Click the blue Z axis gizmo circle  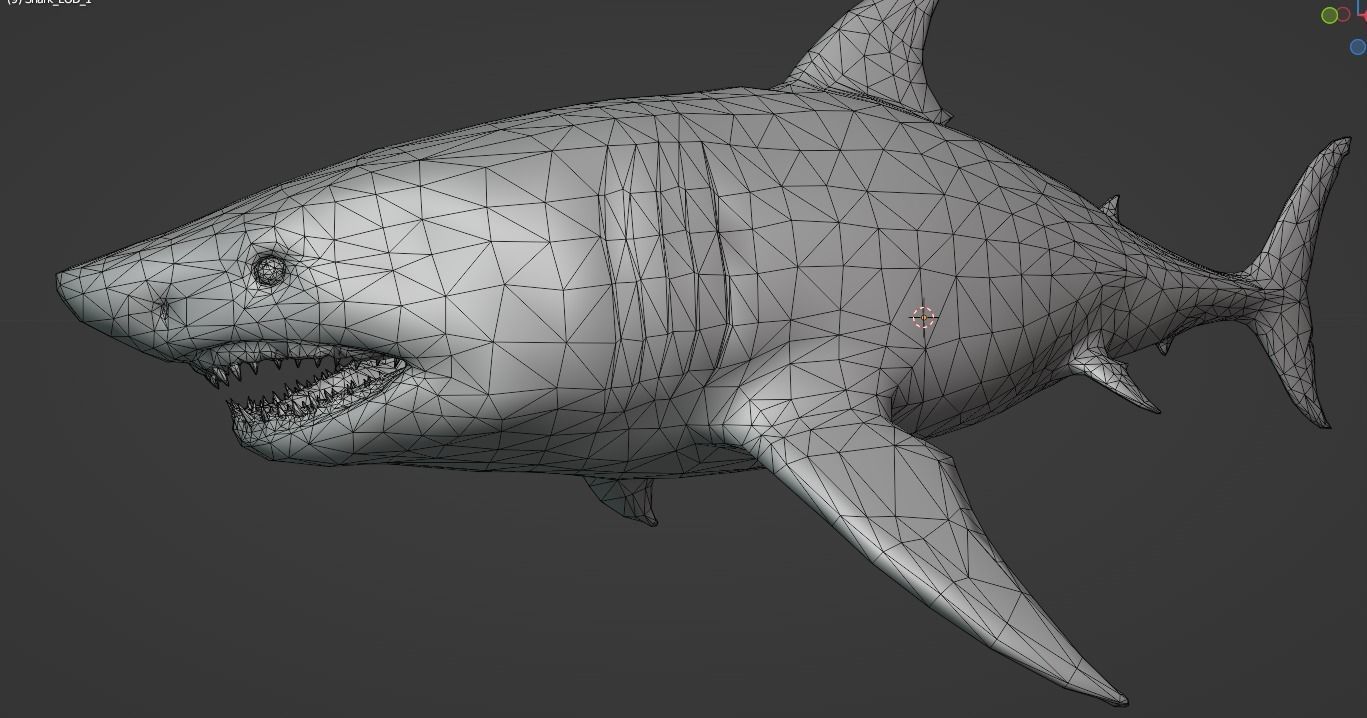1358,47
